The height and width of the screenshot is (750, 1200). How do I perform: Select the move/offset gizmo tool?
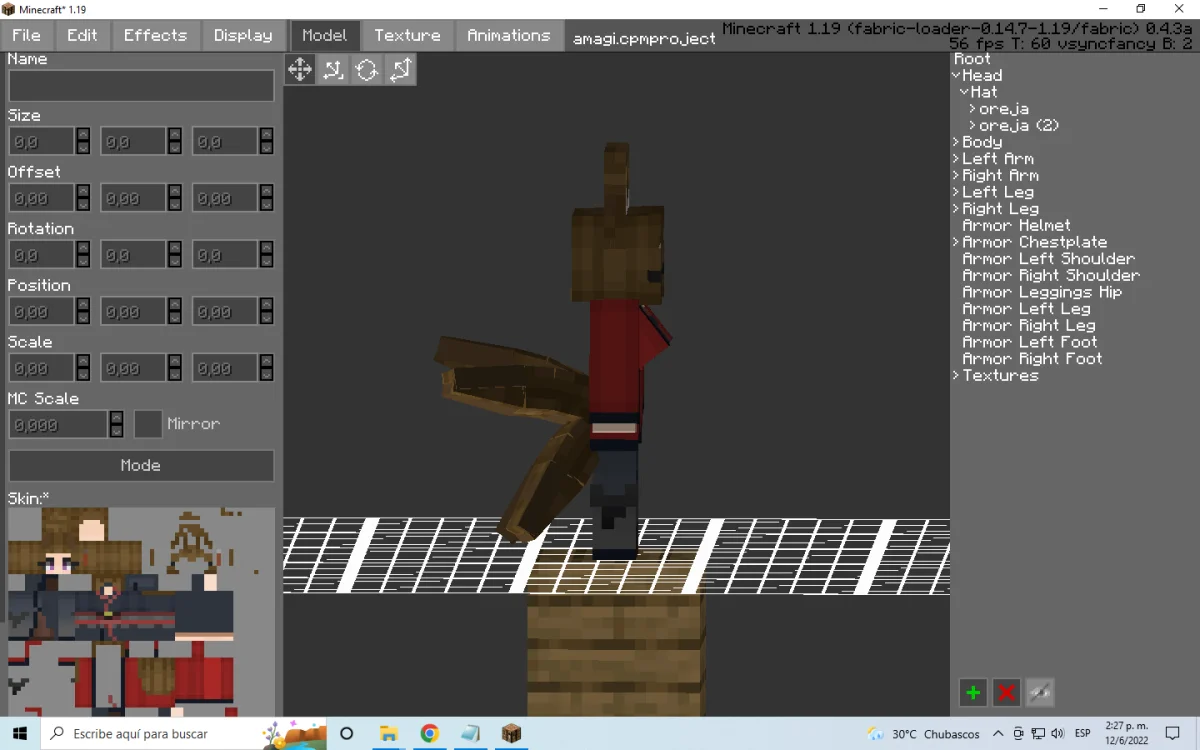click(x=300, y=69)
